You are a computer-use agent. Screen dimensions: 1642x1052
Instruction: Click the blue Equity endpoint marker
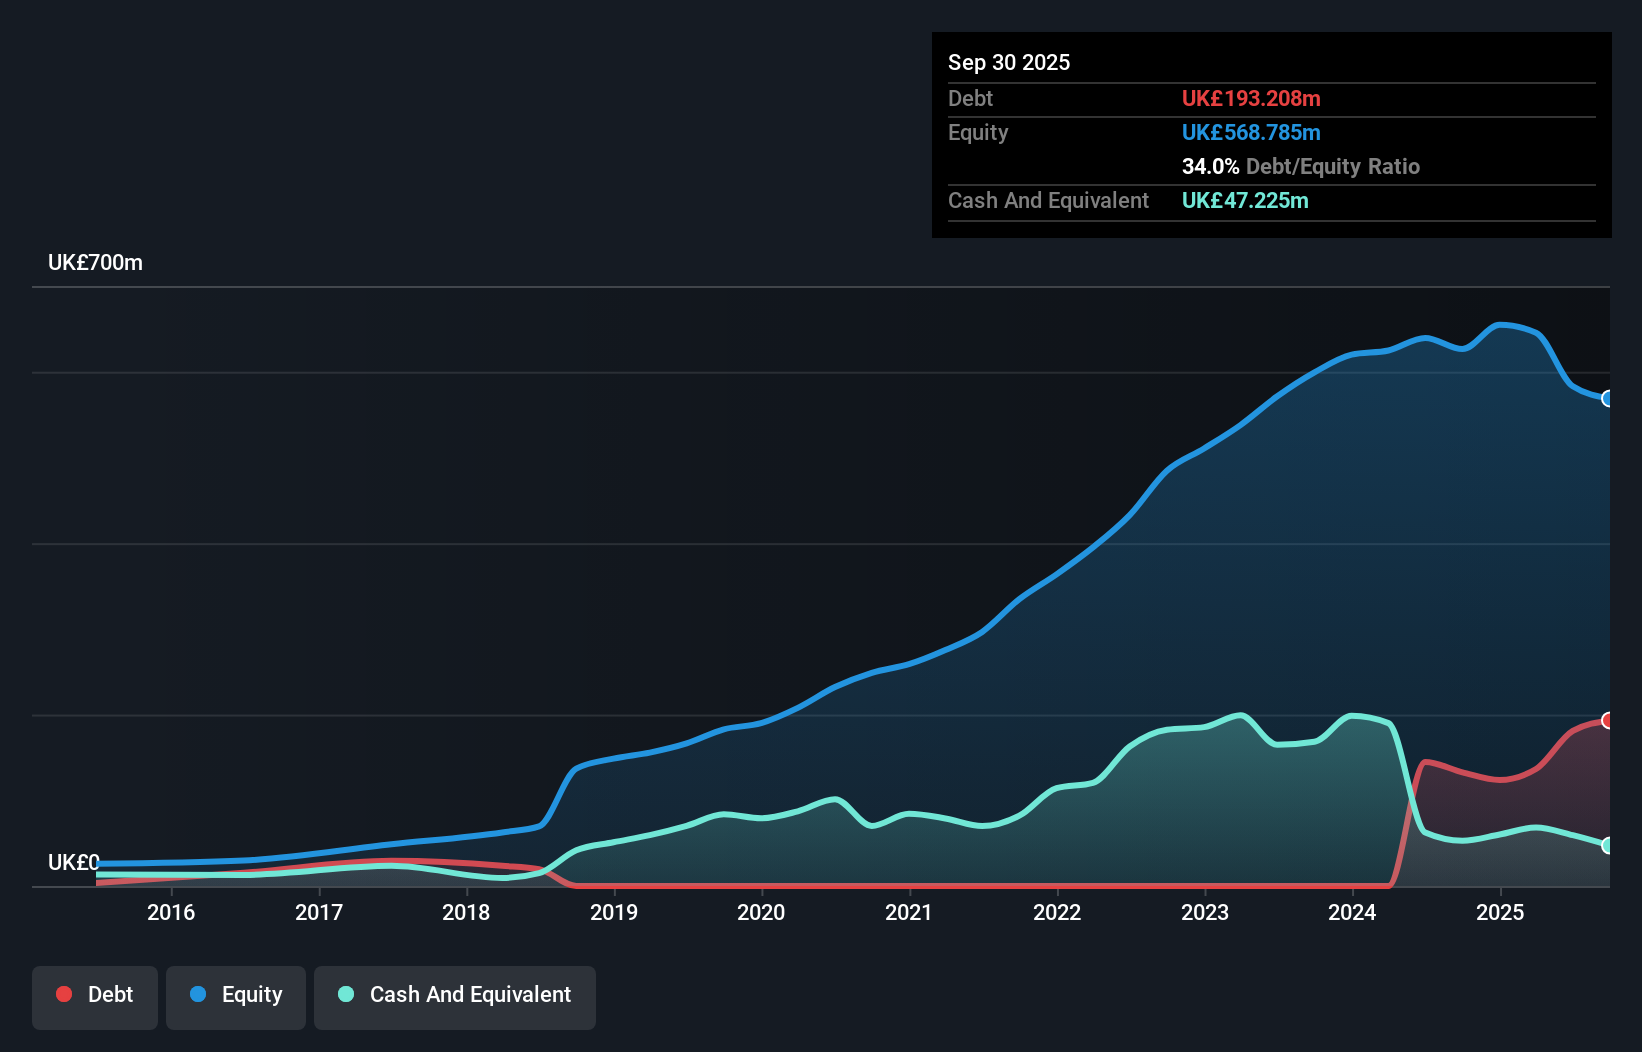[x=1608, y=398]
